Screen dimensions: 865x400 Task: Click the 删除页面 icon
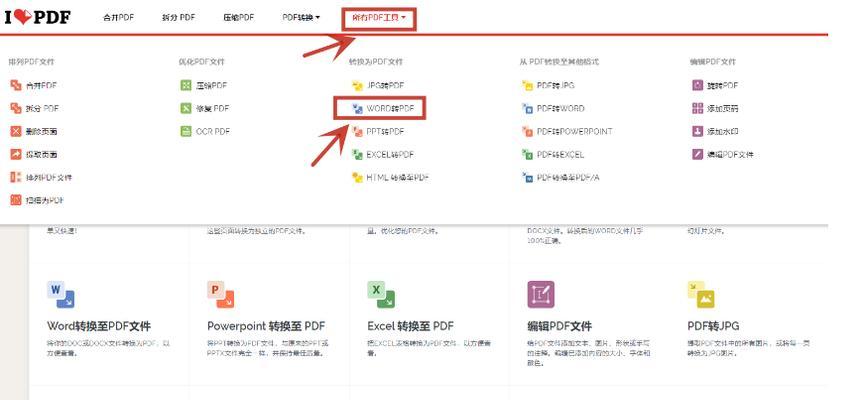tap(15, 131)
